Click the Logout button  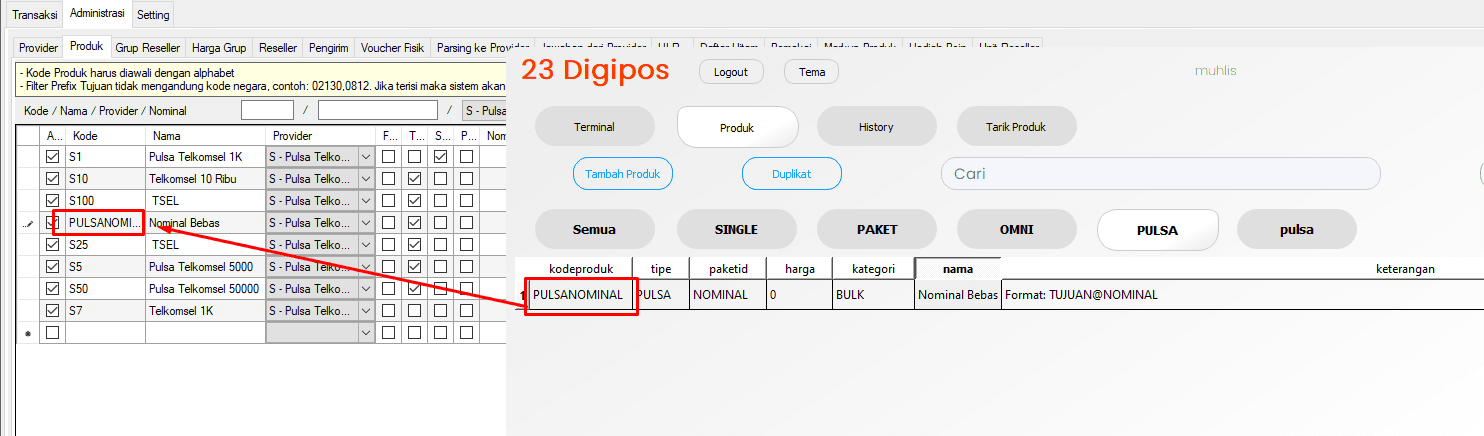point(731,72)
